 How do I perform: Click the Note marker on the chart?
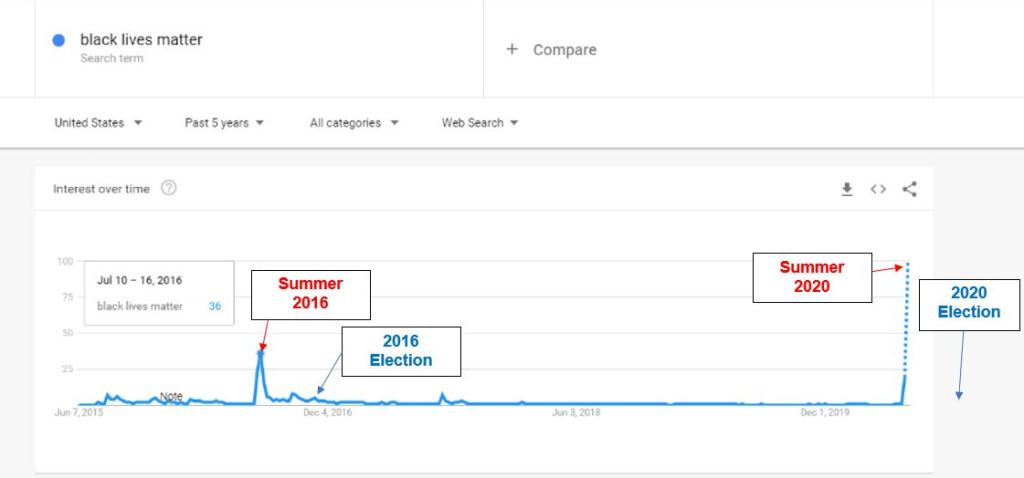171,397
